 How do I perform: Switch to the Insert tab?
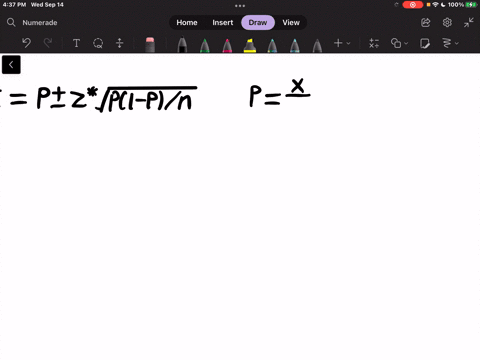click(x=223, y=23)
